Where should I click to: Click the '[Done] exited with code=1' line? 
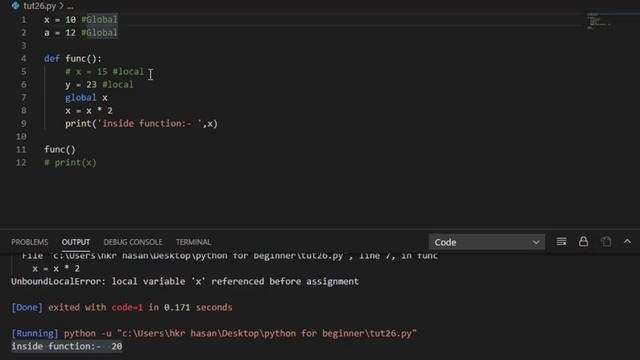[122, 307]
